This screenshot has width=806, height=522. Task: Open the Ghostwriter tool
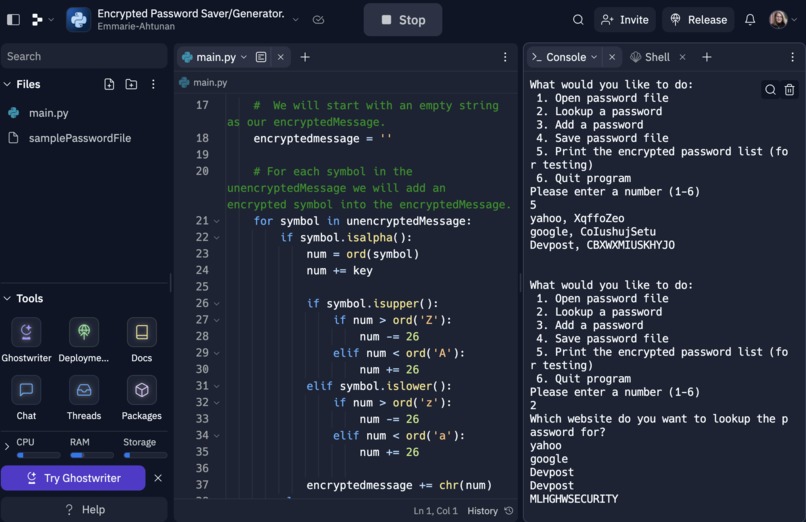26,340
